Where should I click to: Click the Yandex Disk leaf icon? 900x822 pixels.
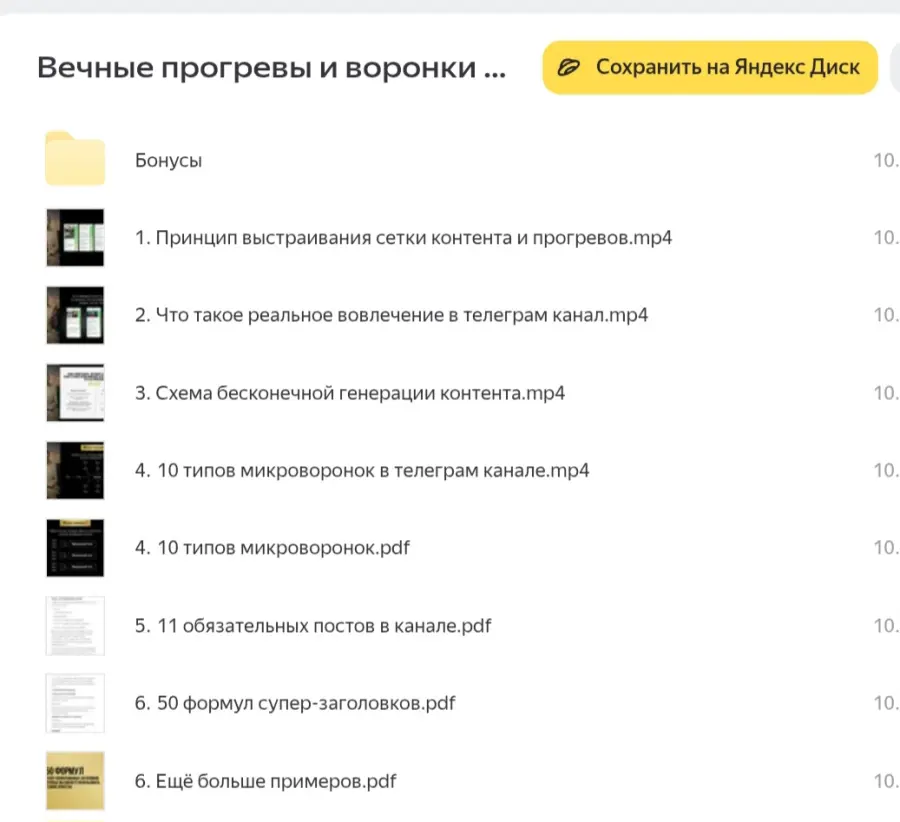[570, 67]
